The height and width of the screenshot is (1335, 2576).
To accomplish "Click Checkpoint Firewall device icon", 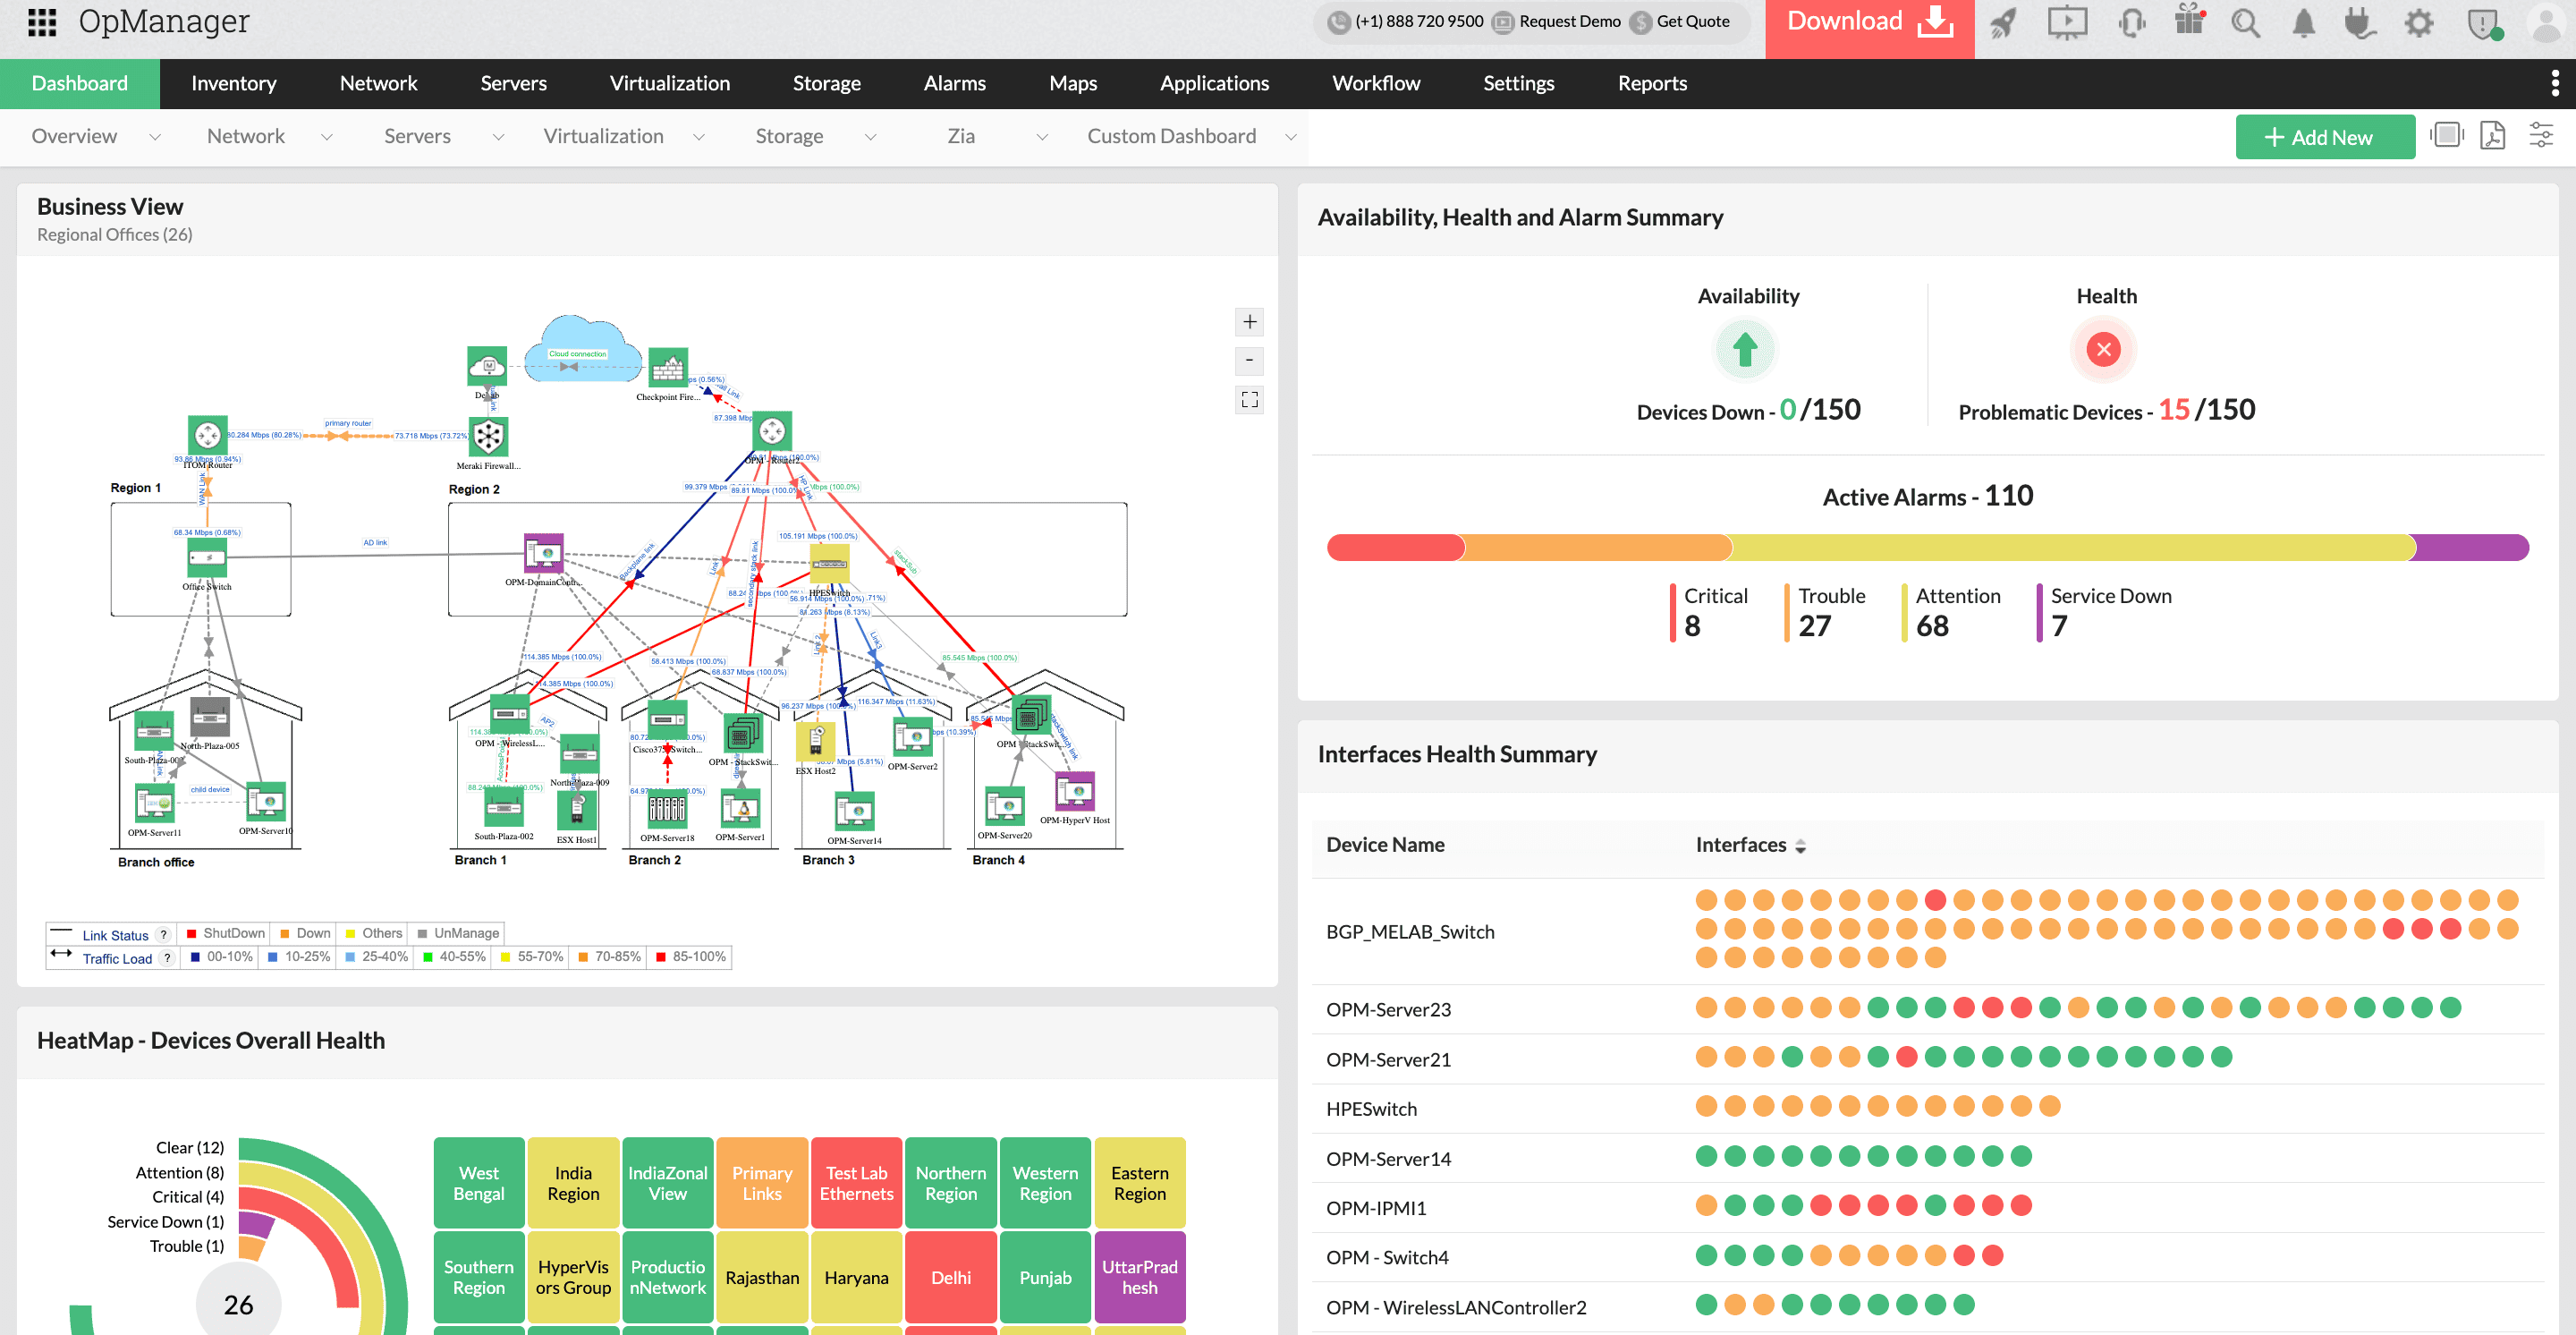I will pyautogui.click(x=668, y=367).
